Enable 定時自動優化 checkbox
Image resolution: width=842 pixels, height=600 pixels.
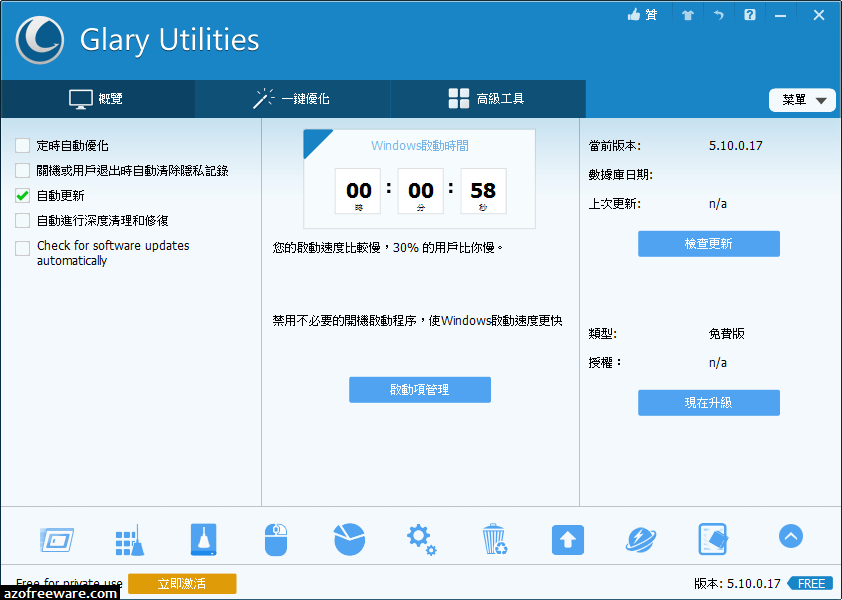[x=23, y=146]
